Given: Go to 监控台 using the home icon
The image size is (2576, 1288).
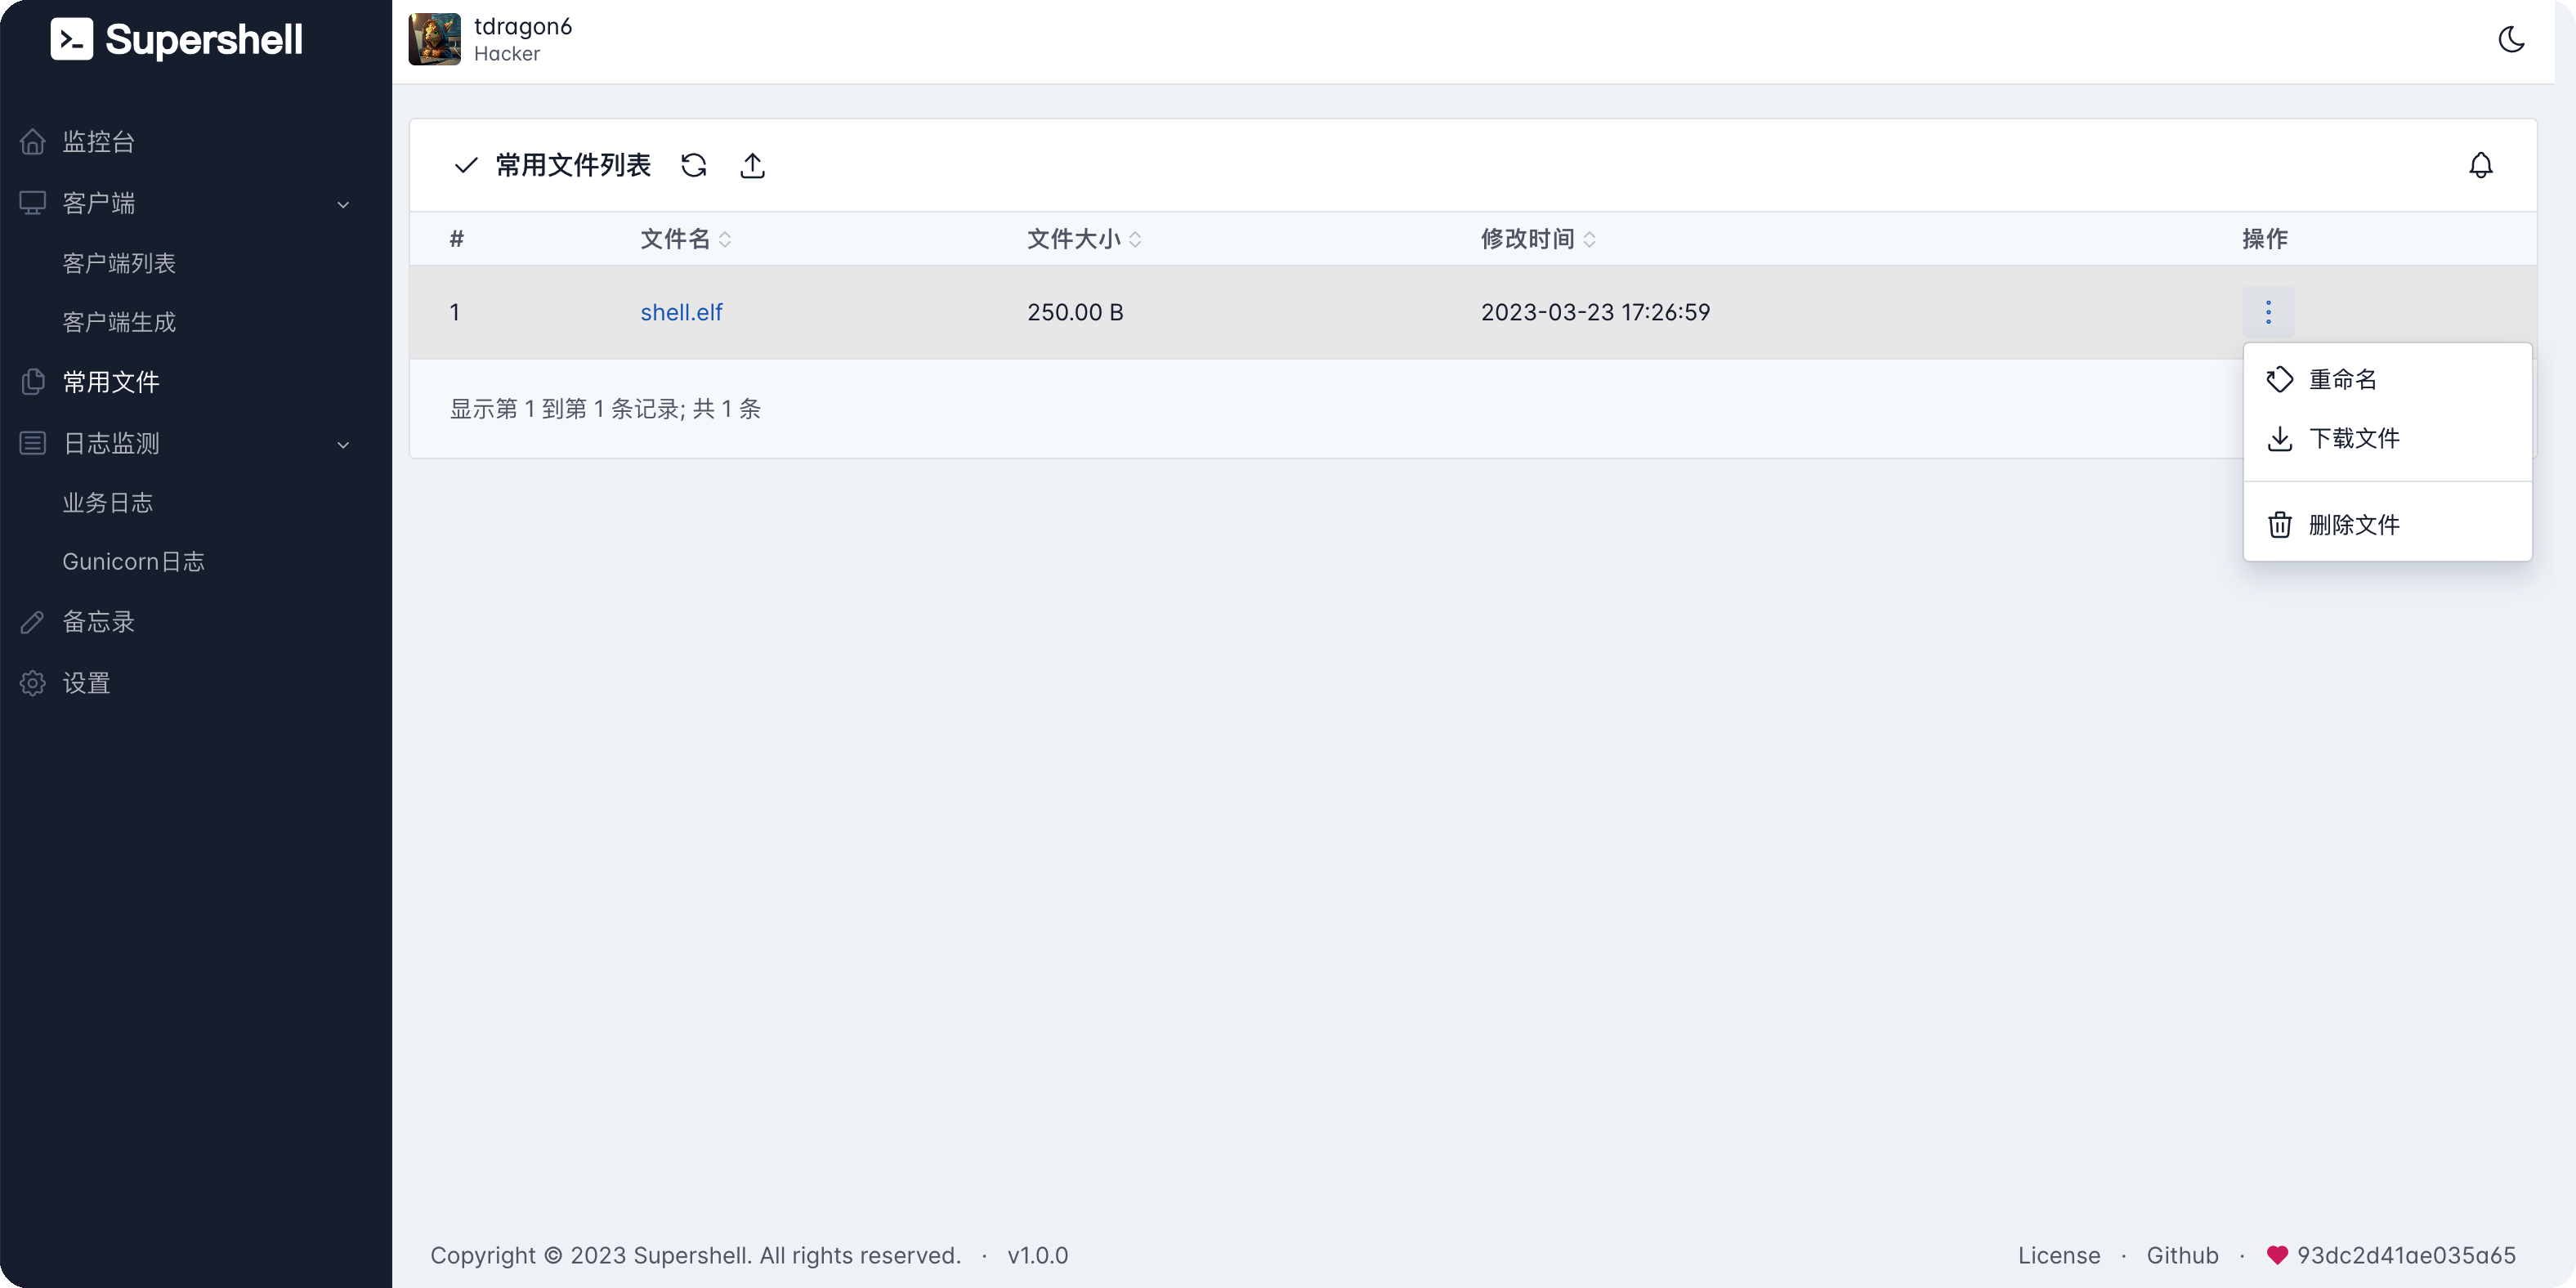Looking at the screenshot, I should pyautogui.click(x=33, y=141).
